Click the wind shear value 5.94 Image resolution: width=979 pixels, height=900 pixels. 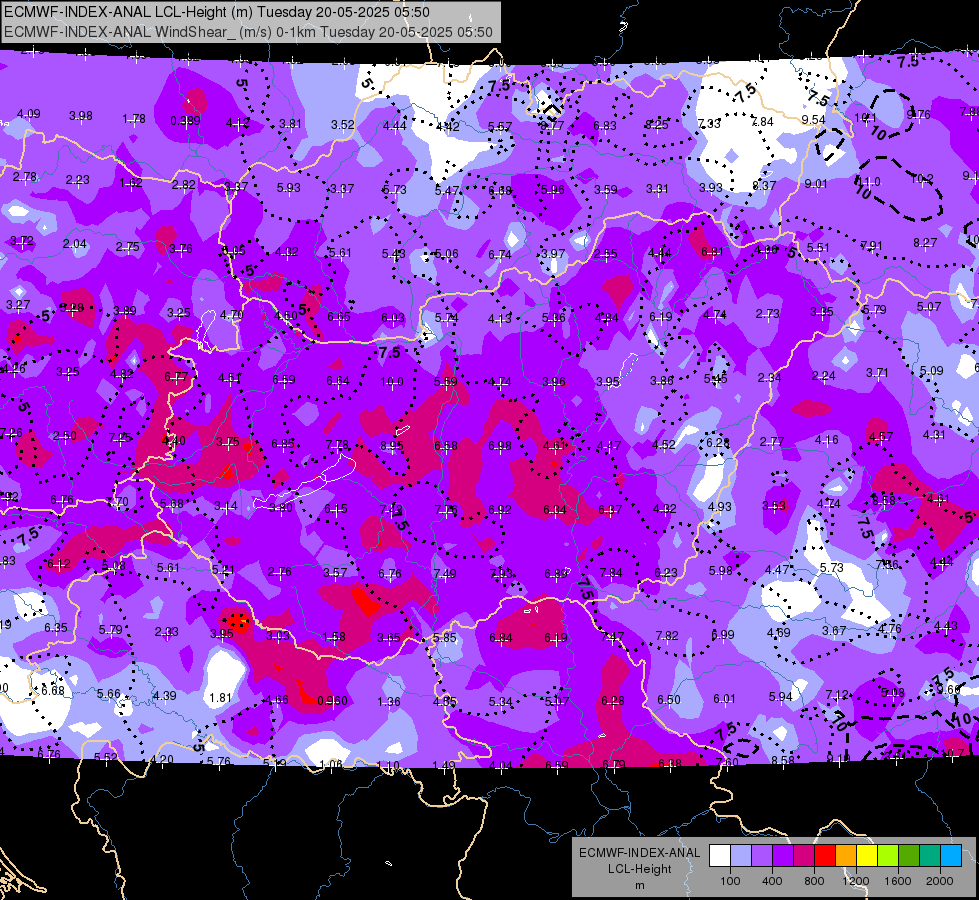pos(780,696)
